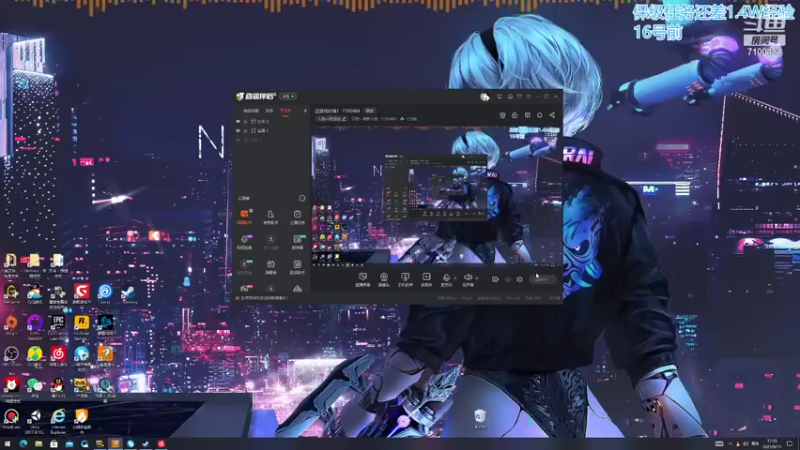
Task: Open the purple GOG Galaxy desktop icon
Action: click(34, 322)
